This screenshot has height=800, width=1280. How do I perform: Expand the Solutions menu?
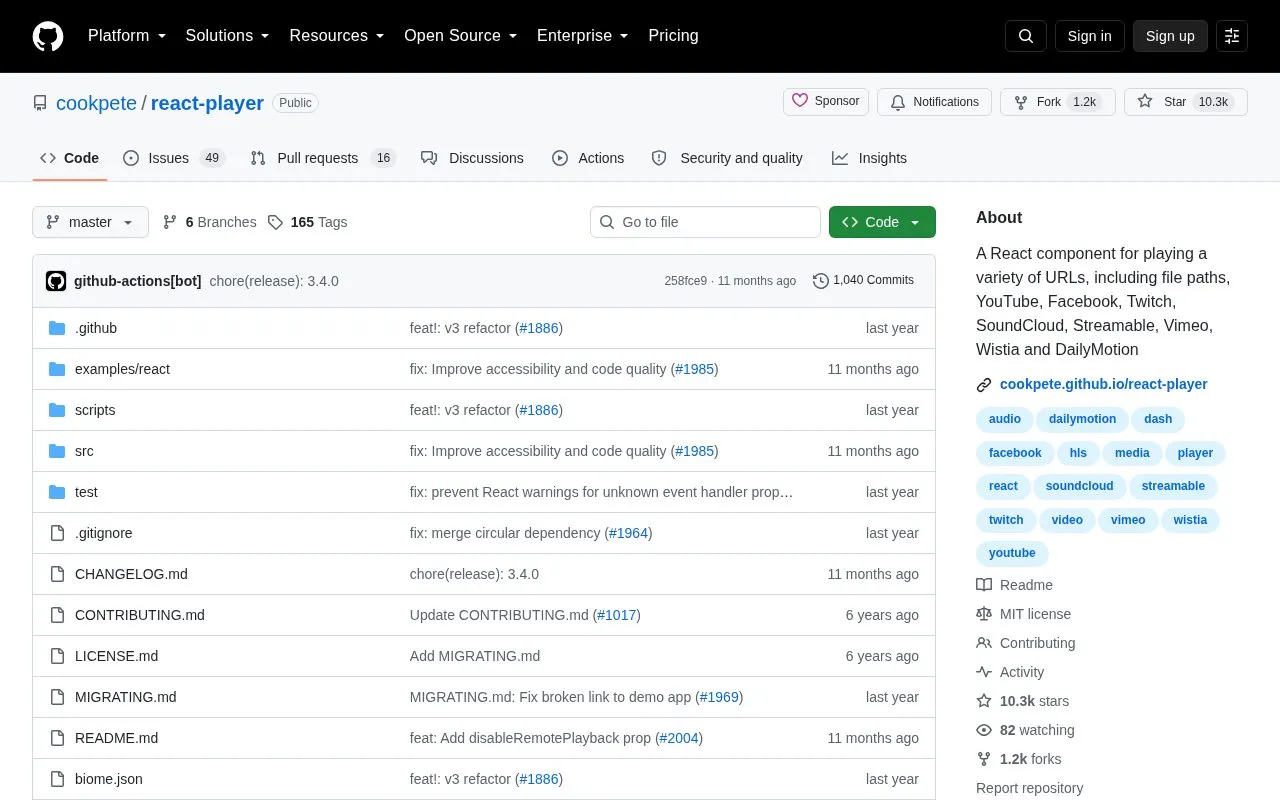click(x=228, y=36)
